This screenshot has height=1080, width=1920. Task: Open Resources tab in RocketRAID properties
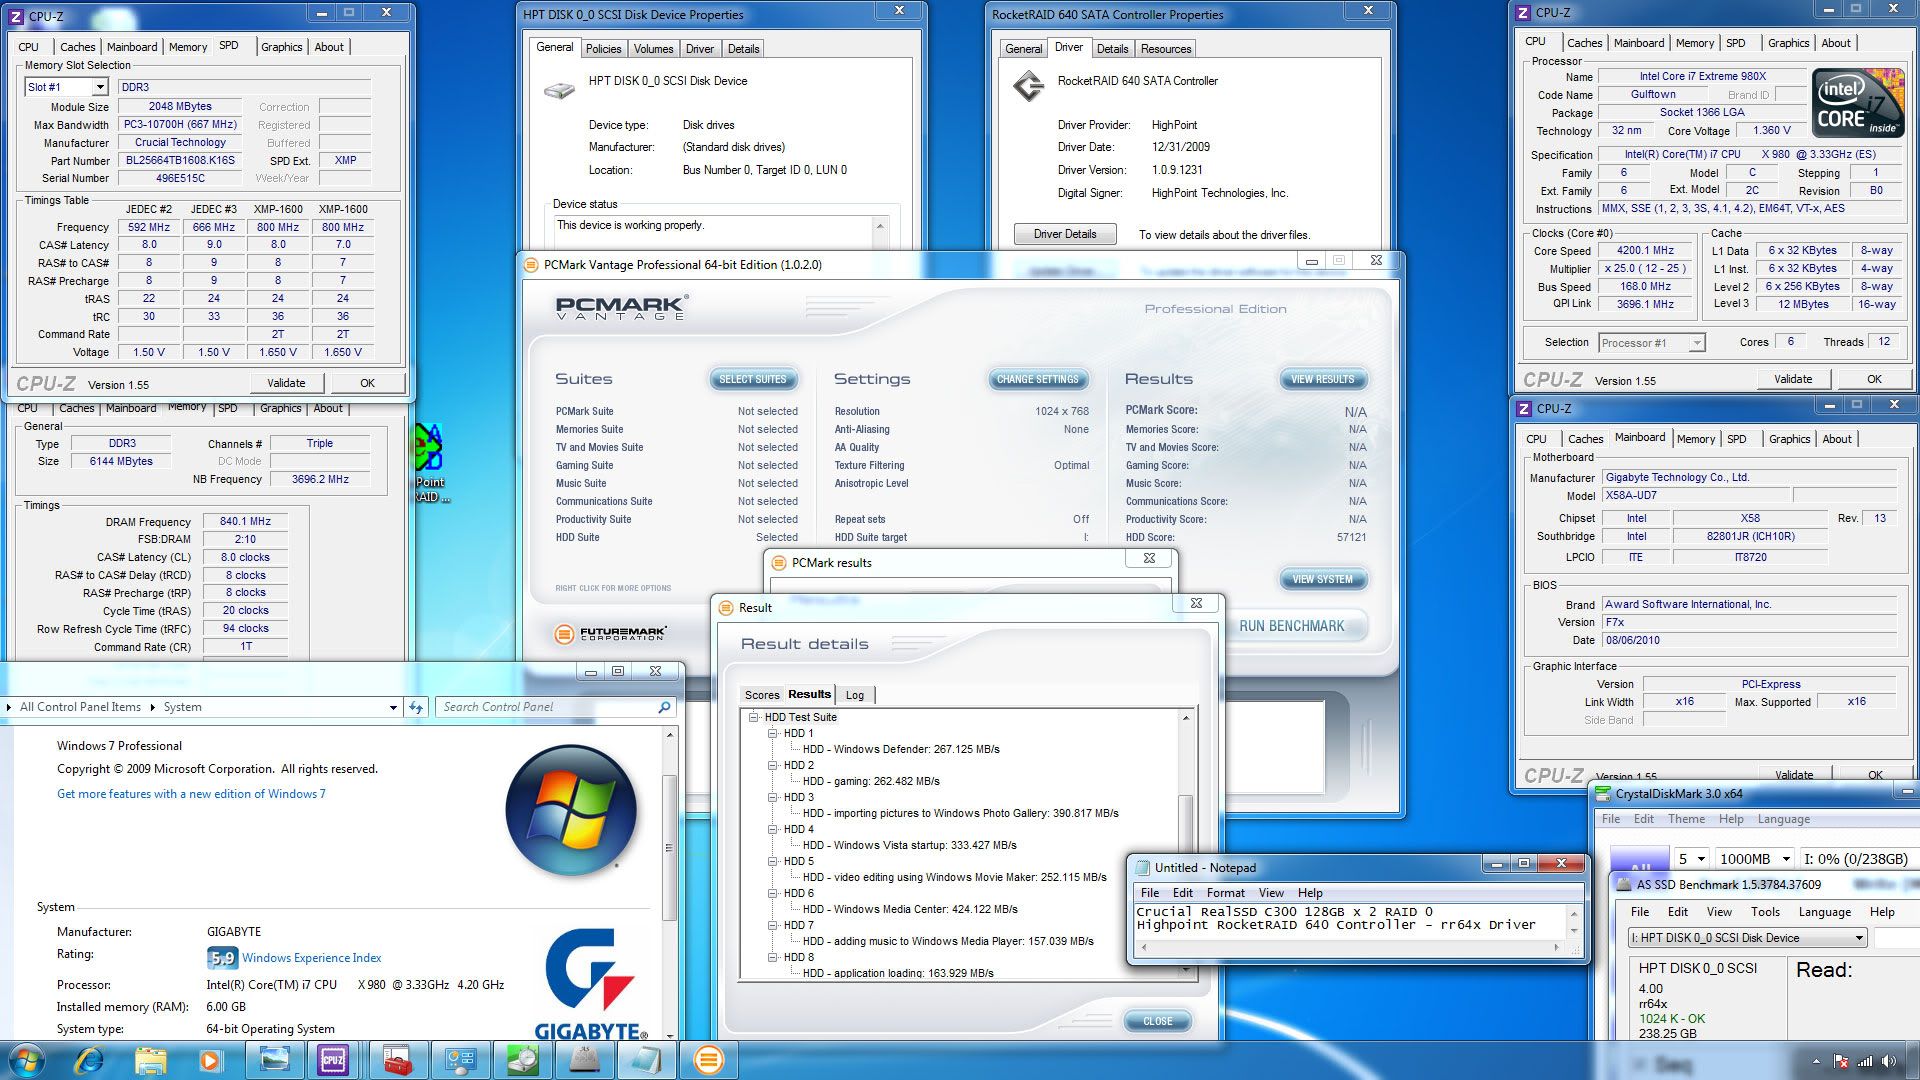pos(1166,49)
